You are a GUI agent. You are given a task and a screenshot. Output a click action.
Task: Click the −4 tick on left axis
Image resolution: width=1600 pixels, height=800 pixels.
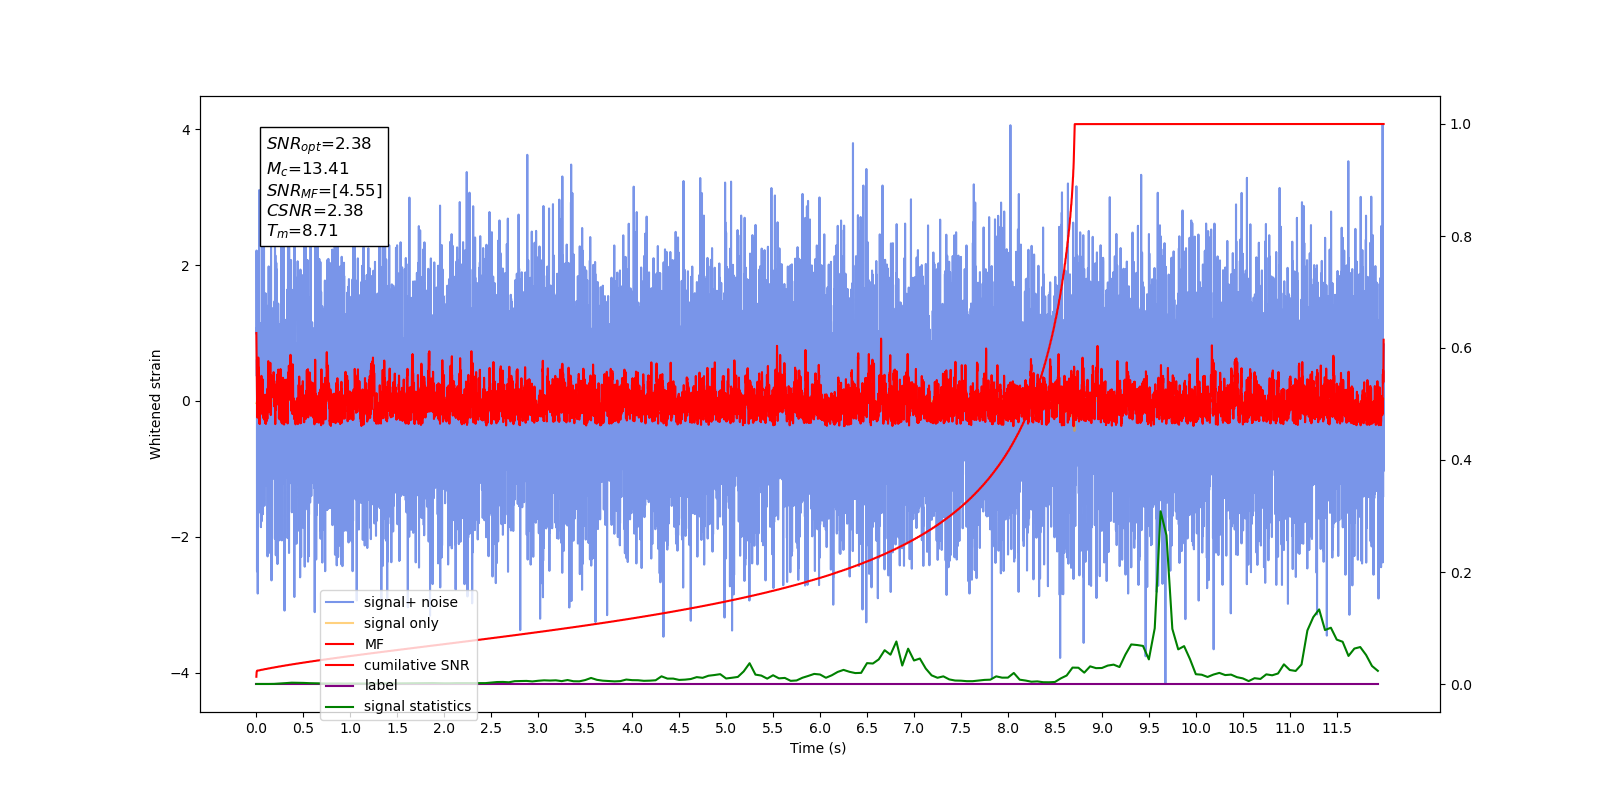[x=180, y=673]
